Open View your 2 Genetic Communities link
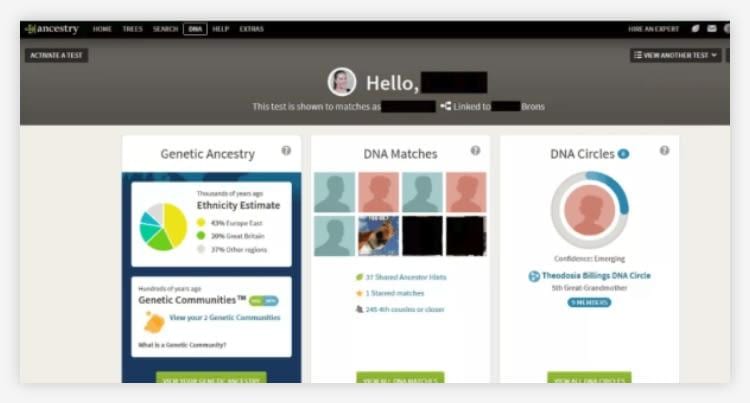750x403 pixels. point(225,317)
